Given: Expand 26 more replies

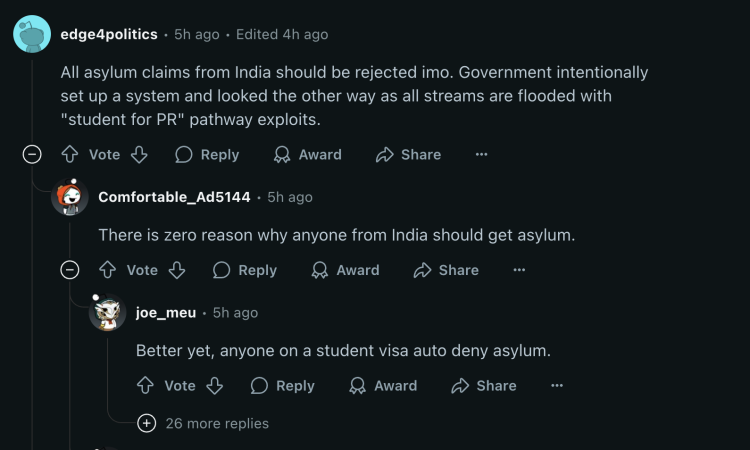Looking at the screenshot, I should pos(203,423).
